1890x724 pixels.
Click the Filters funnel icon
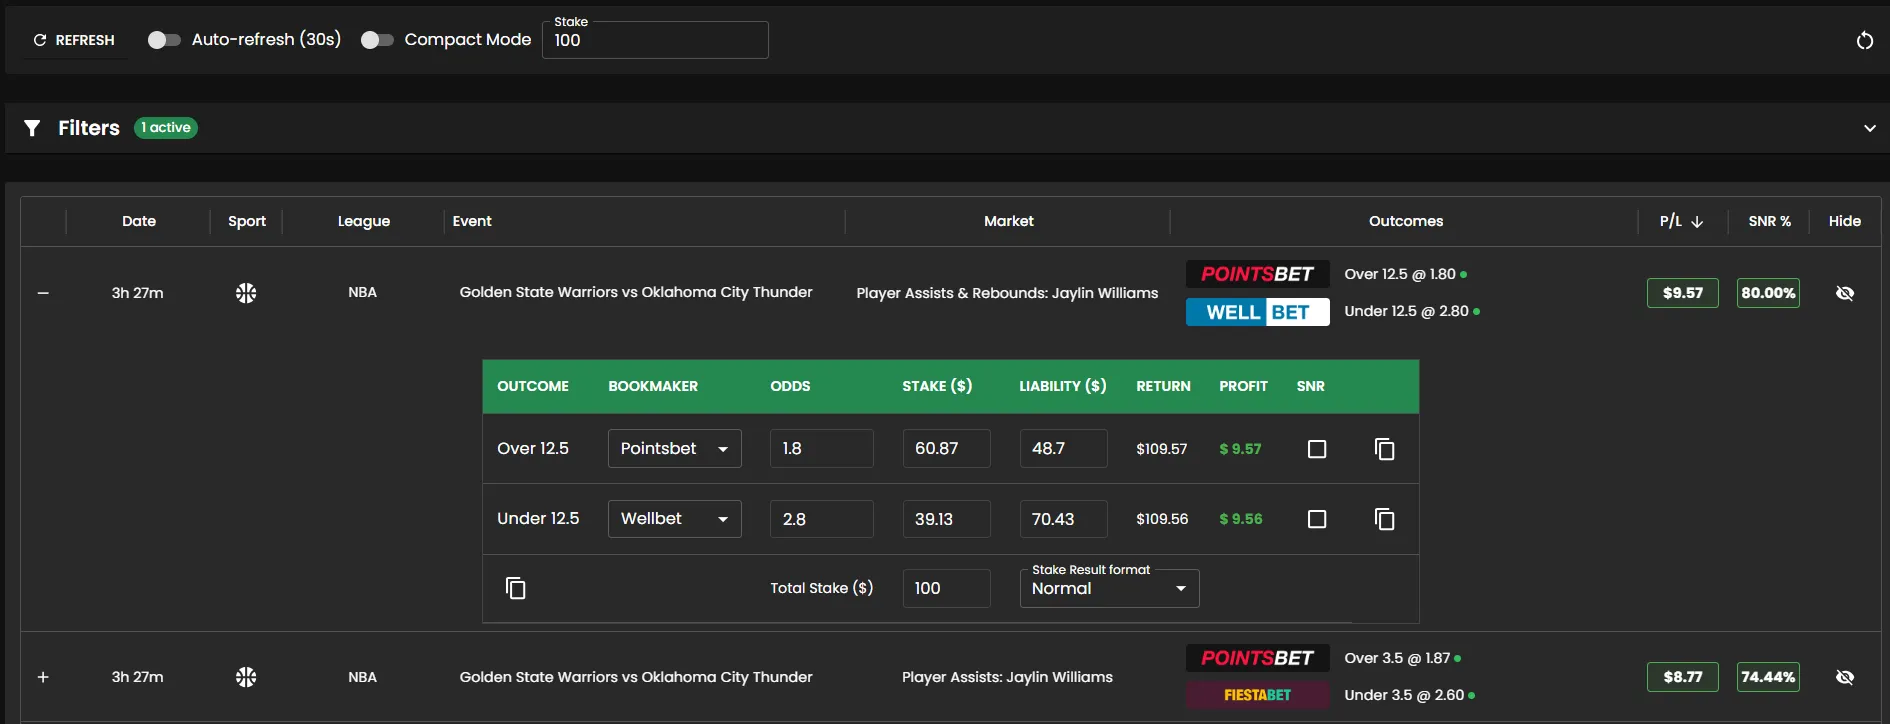[x=33, y=128]
